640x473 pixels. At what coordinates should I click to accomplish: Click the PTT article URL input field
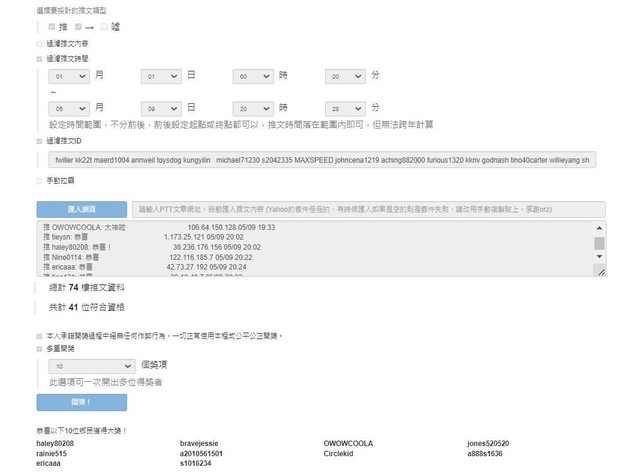368,210
